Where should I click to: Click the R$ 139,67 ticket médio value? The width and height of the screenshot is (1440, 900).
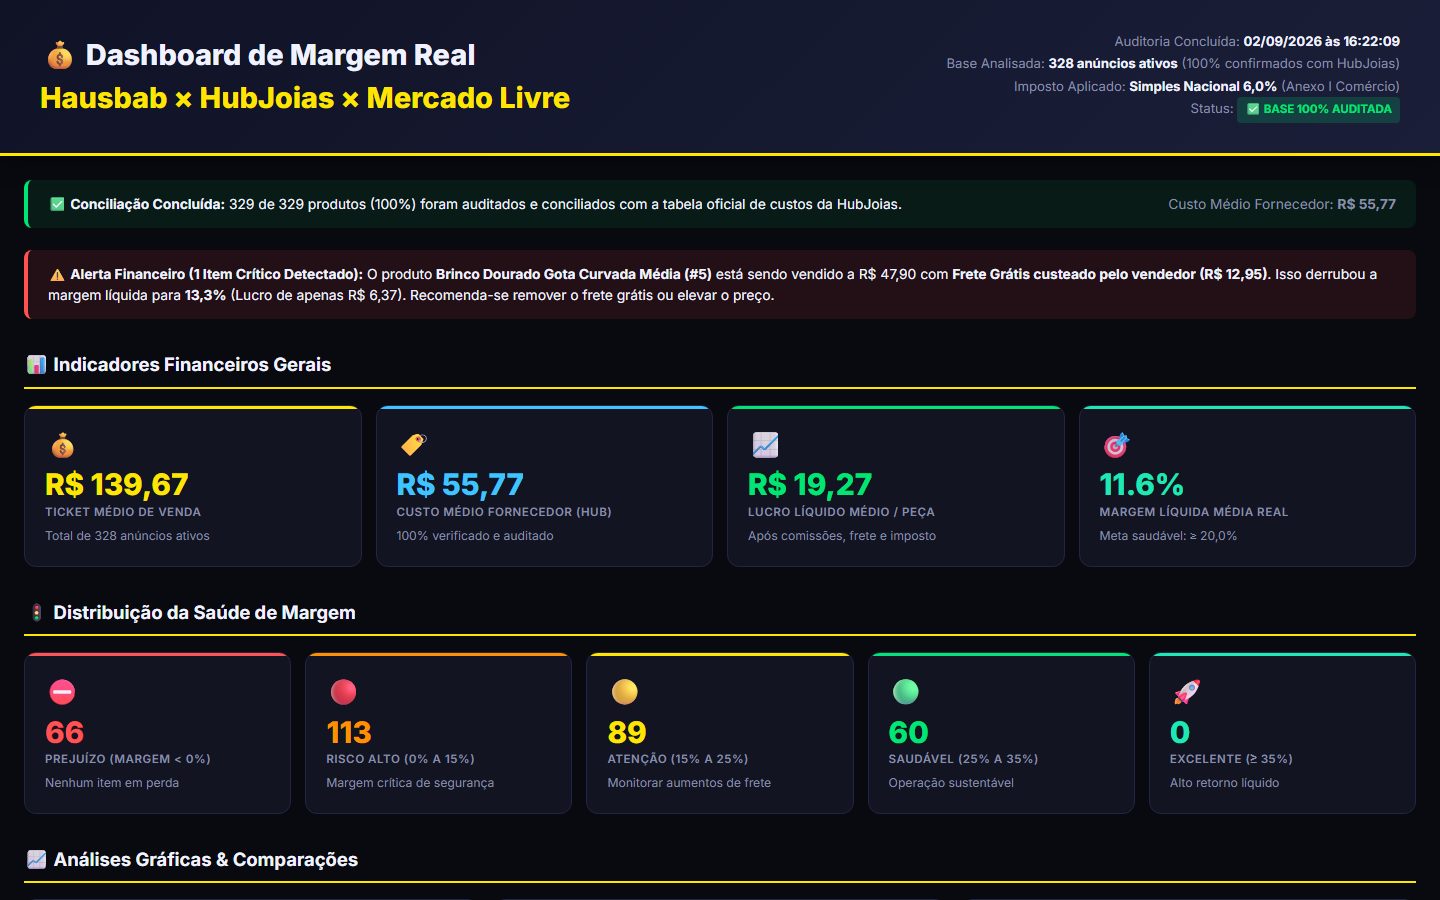tap(117, 485)
